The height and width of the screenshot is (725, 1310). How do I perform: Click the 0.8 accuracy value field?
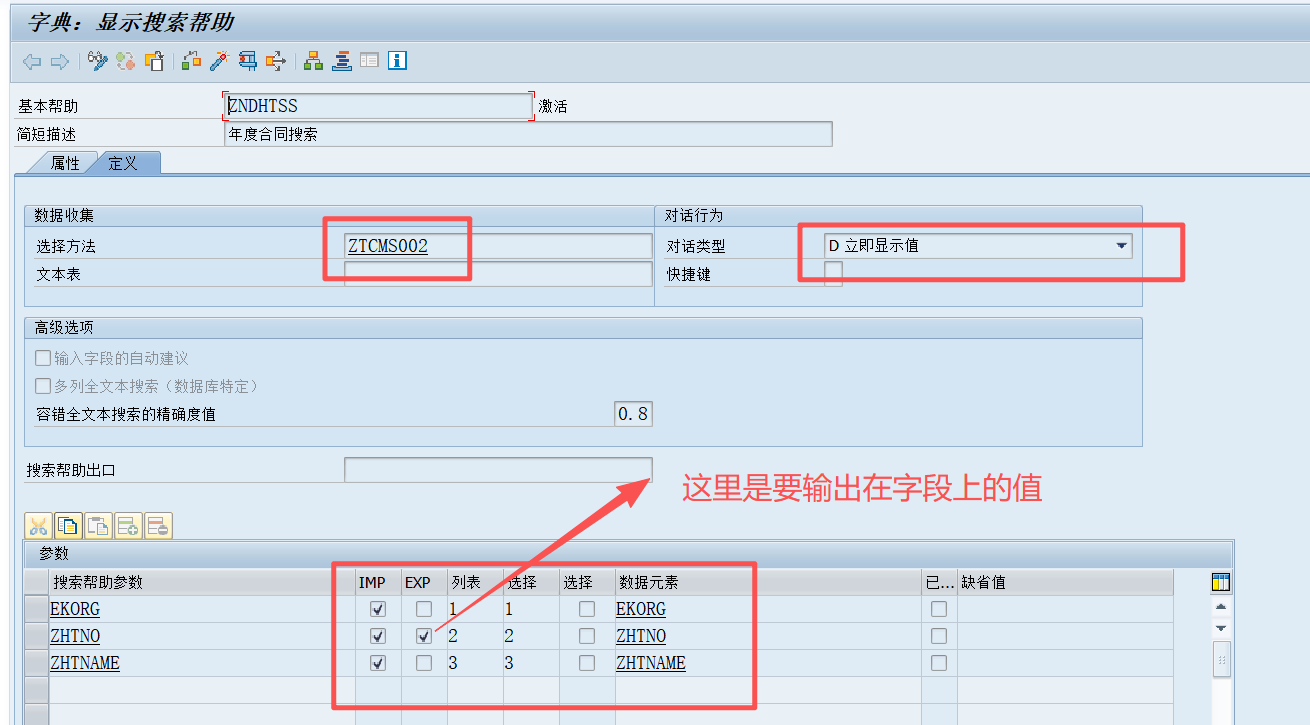(x=633, y=414)
